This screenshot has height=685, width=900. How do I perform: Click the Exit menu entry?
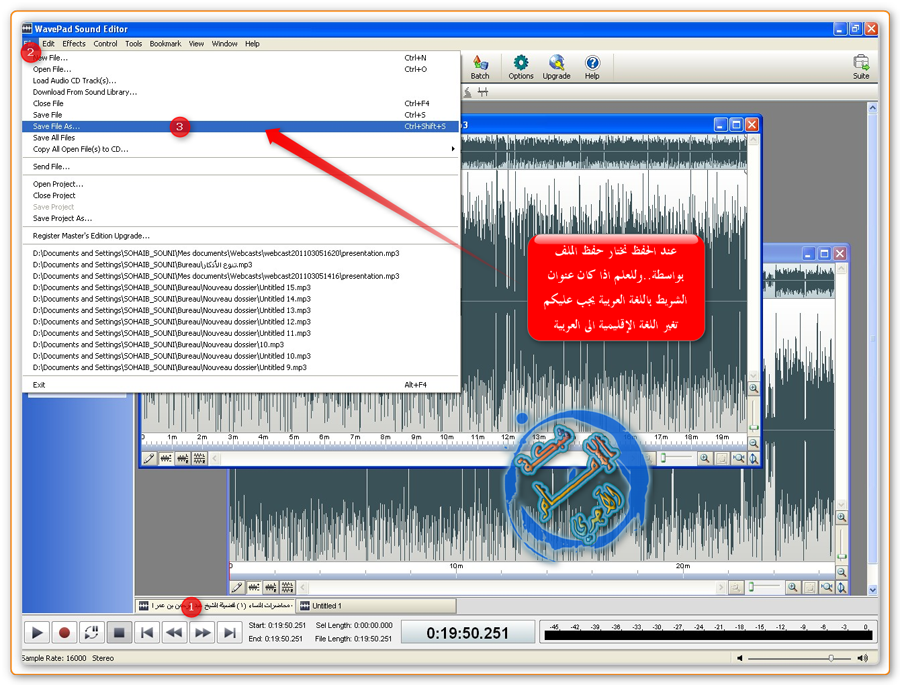point(39,385)
